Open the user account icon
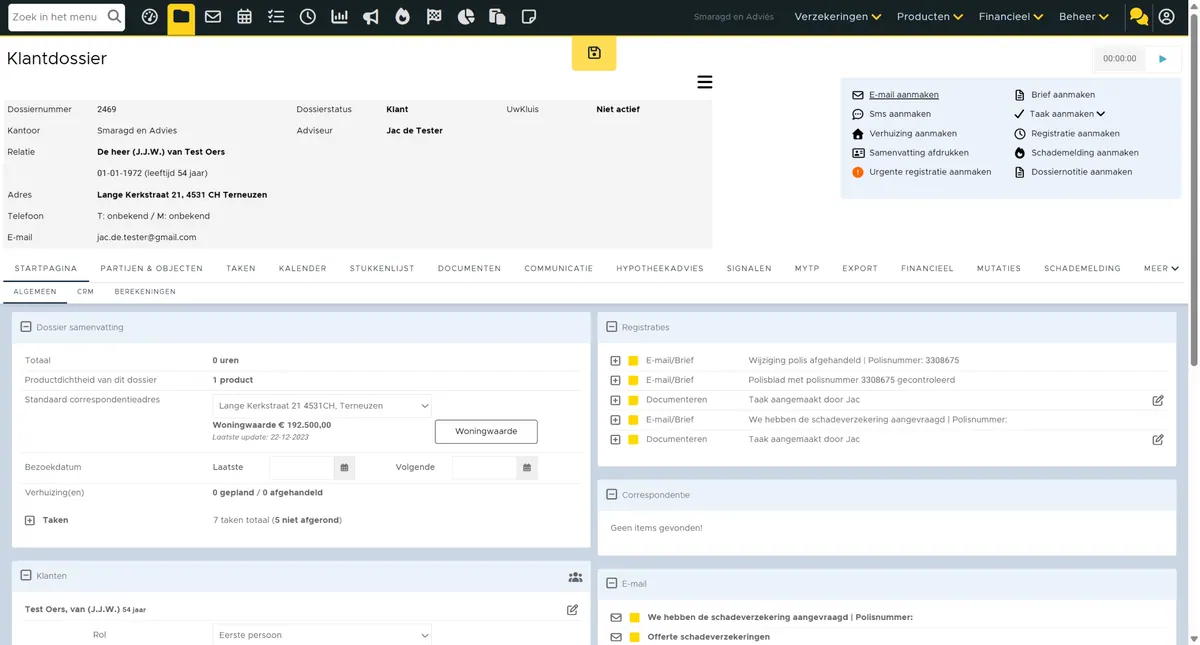1200x645 pixels. [1166, 17]
